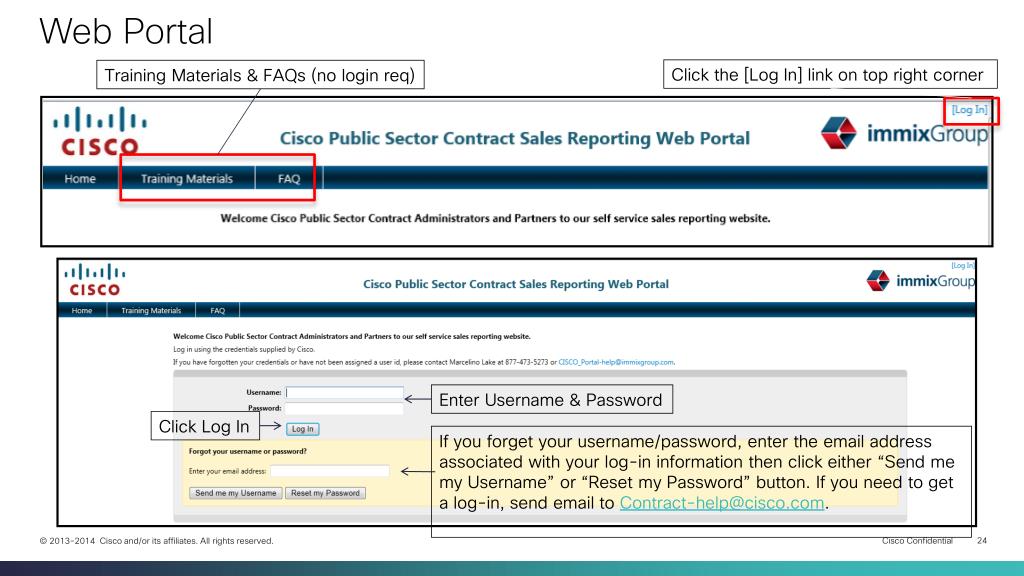Click the bold welcome line on lower login page
This screenshot has height=576, width=1024.
pos(351,336)
